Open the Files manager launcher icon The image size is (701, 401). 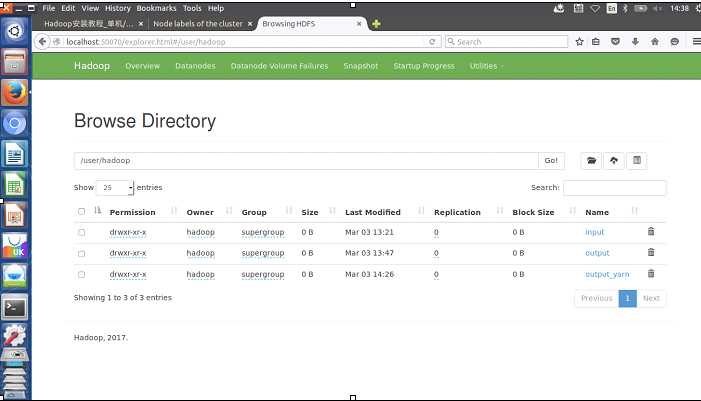click(15, 62)
